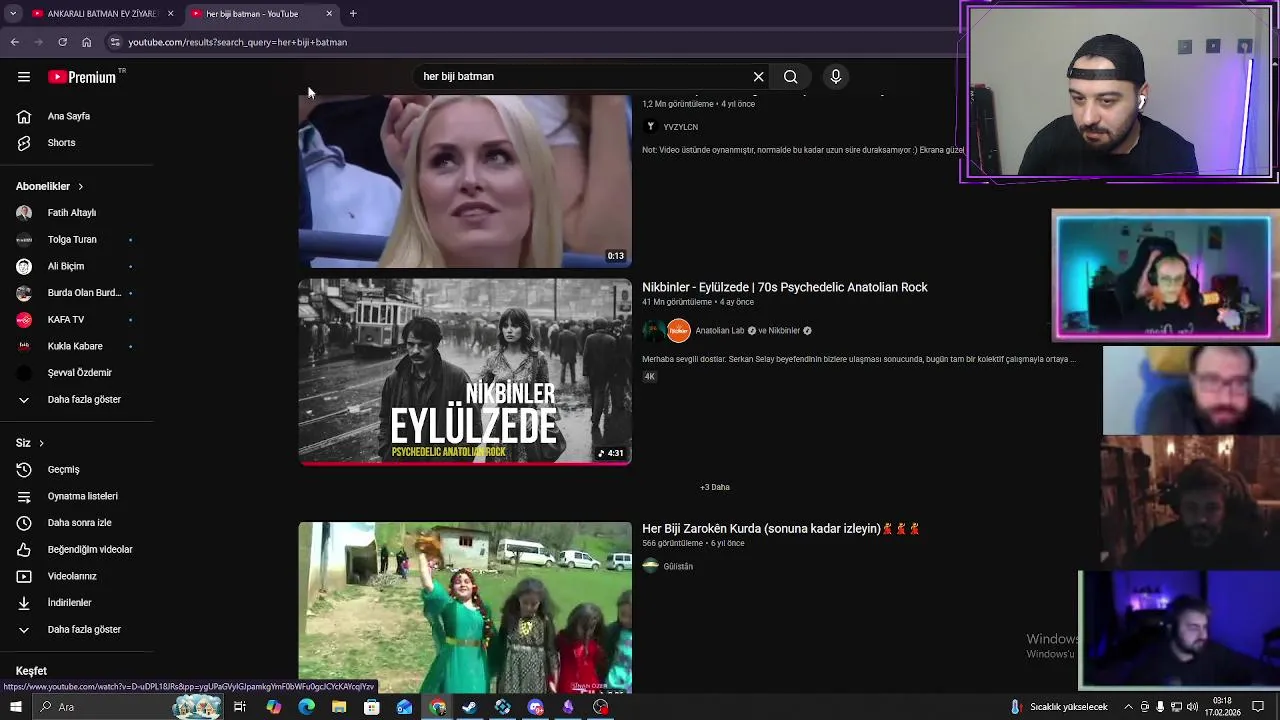1280x720 pixels.
Task: Reload the page with refresh icon
Action: (x=62, y=42)
